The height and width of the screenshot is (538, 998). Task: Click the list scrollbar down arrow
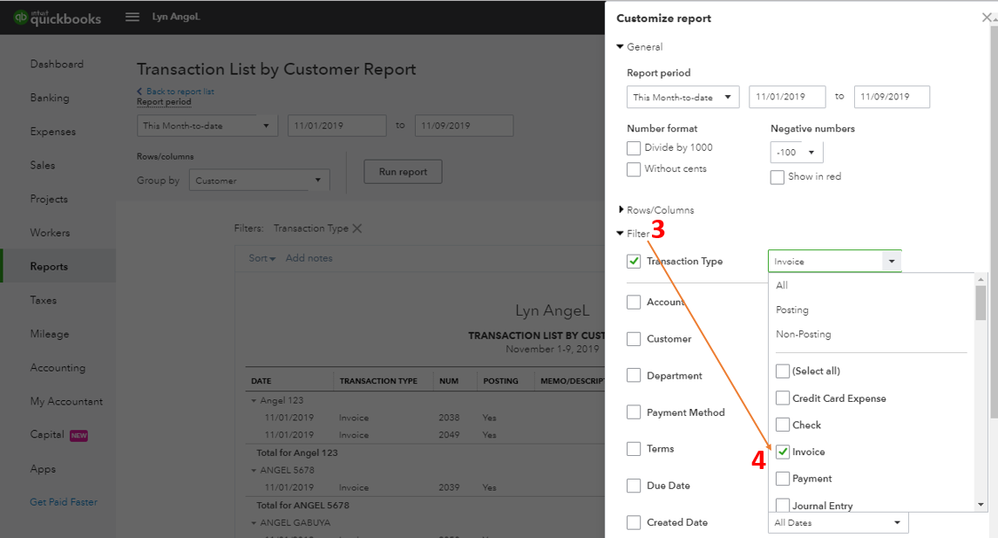[980, 505]
